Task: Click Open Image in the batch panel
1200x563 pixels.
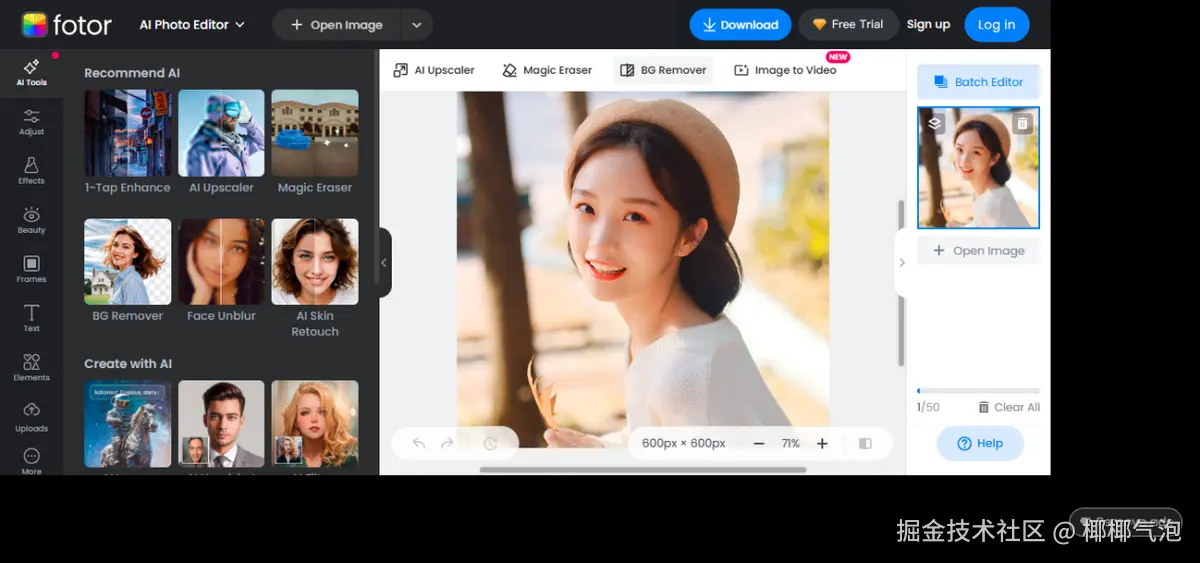Action: point(978,250)
